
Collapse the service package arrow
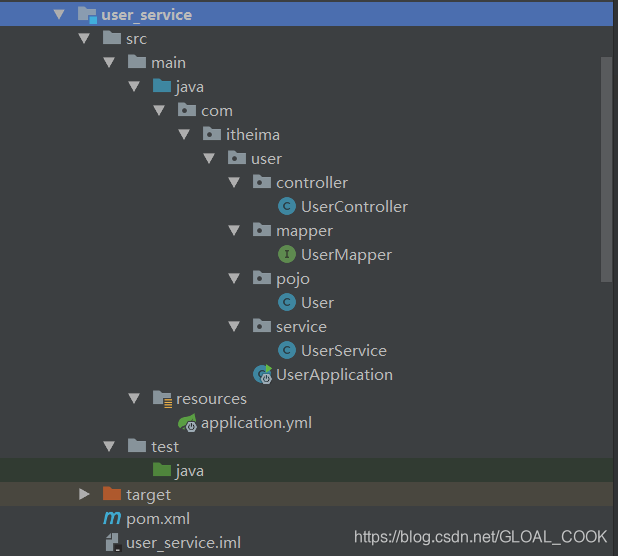(234, 327)
